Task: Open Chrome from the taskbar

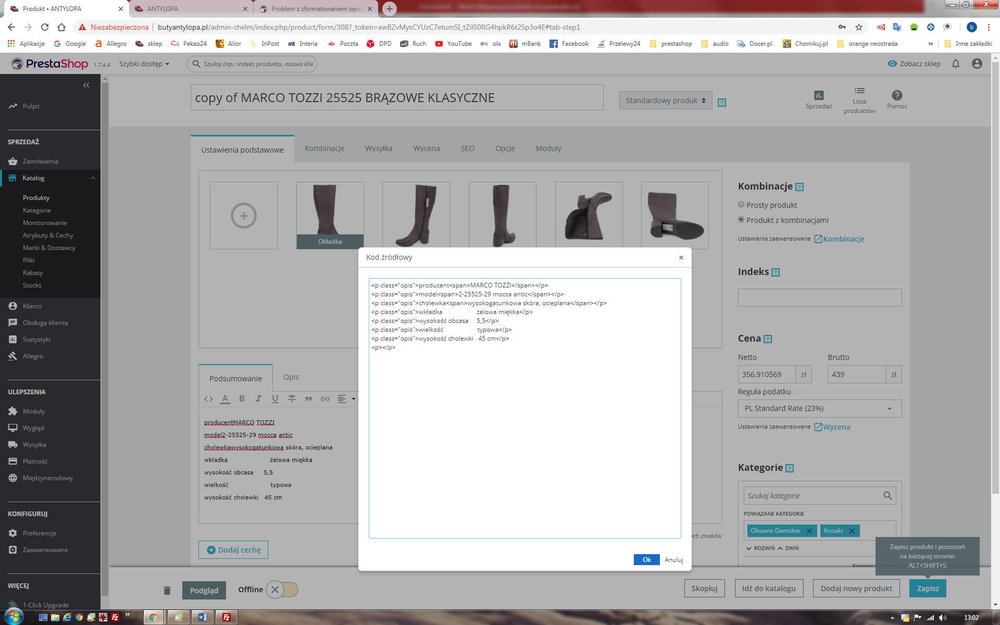Action: coord(153,617)
